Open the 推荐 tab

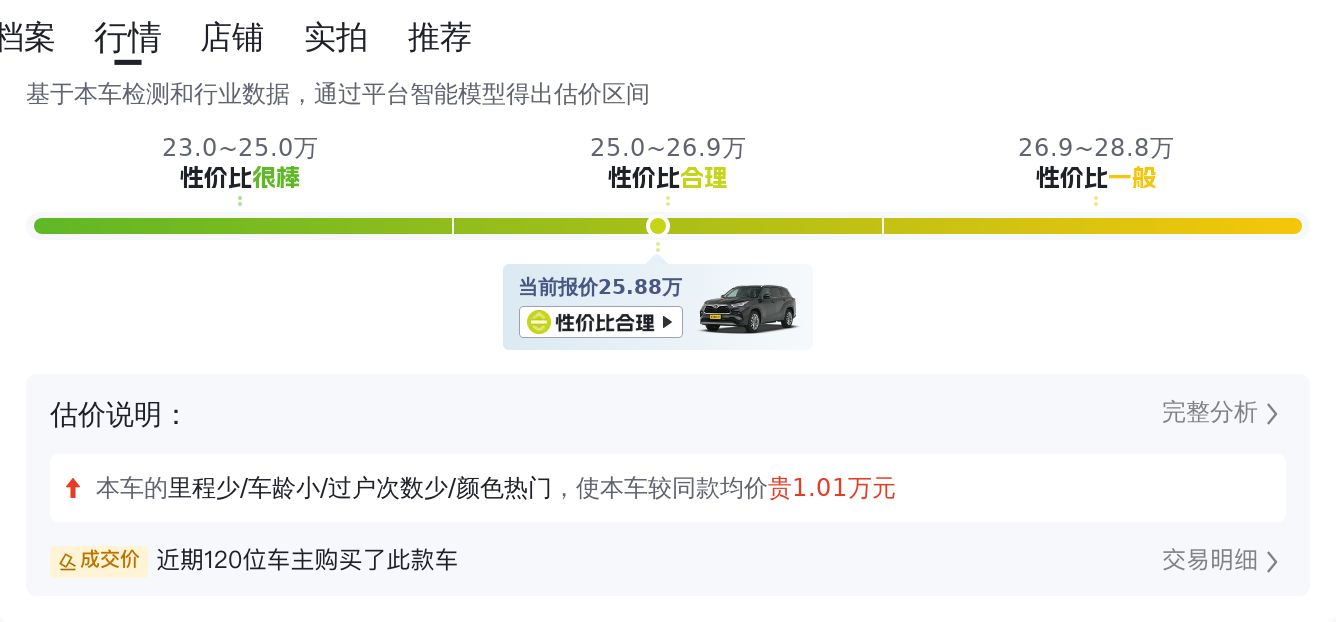440,38
